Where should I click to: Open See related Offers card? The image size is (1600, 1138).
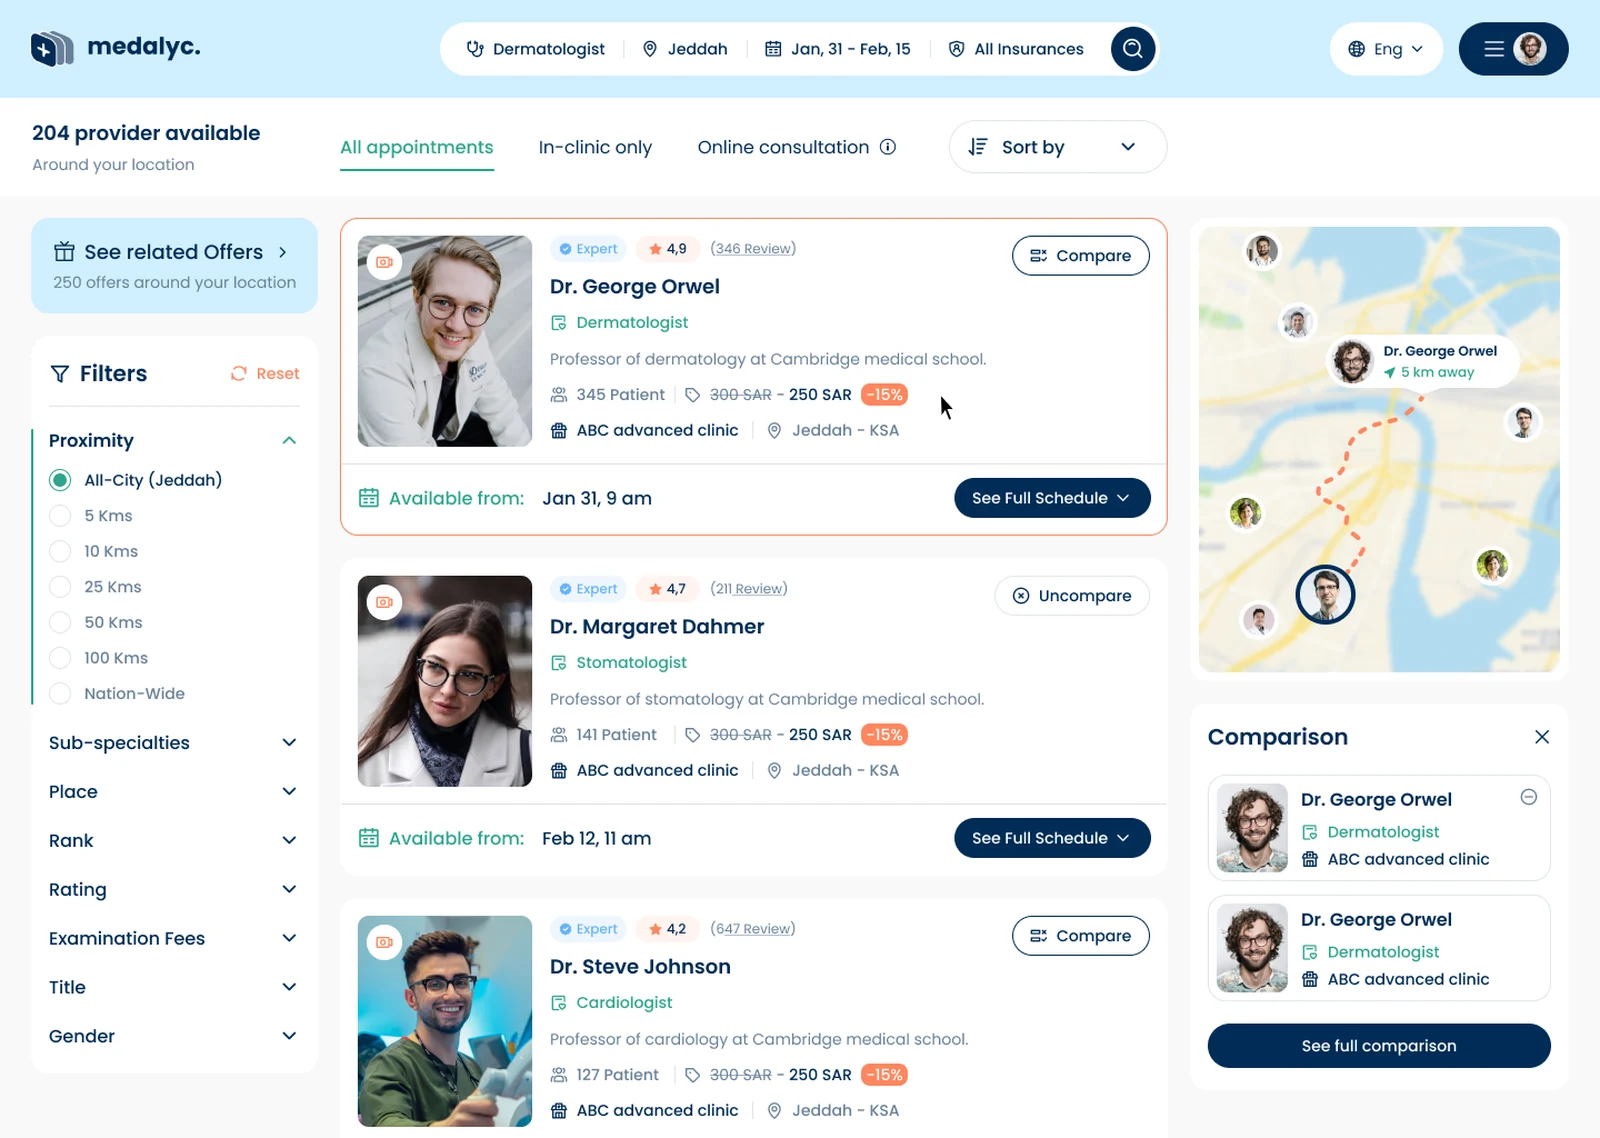pyautogui.click(x=174, y=266)
